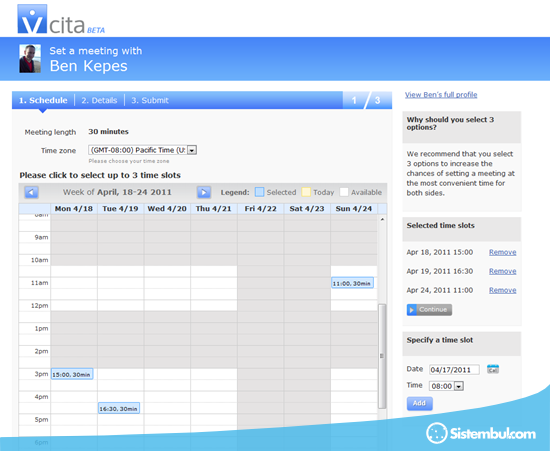Switch to the 1. Schedule tab
The height and width of the screenshot is (451, 550).
tap(43, 100)
